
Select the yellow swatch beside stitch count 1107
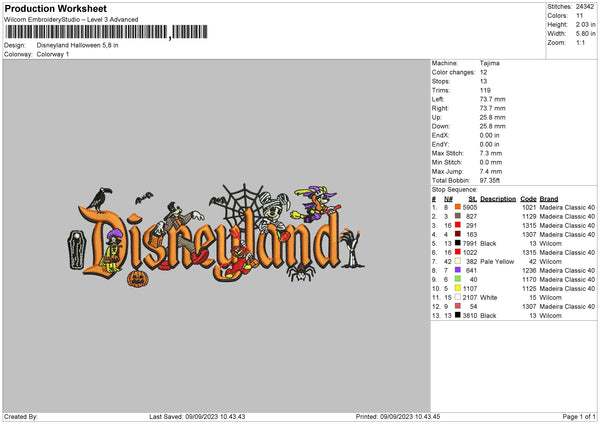[x=458, y=288]
